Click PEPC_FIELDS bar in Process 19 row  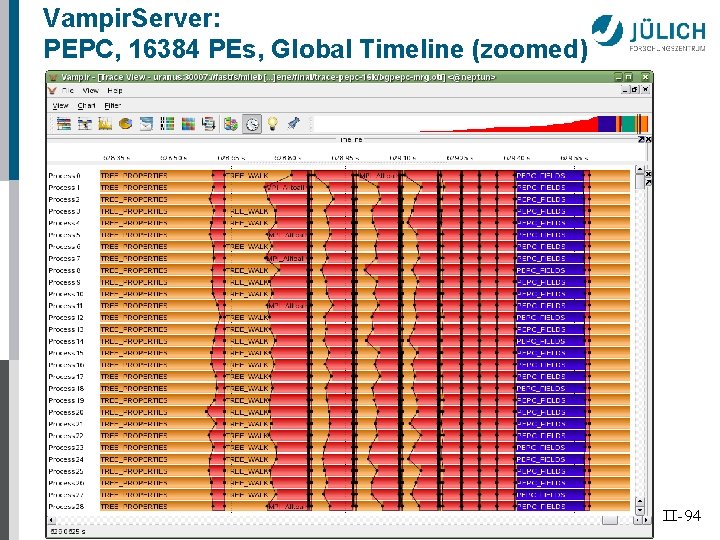tap(550, 400)
